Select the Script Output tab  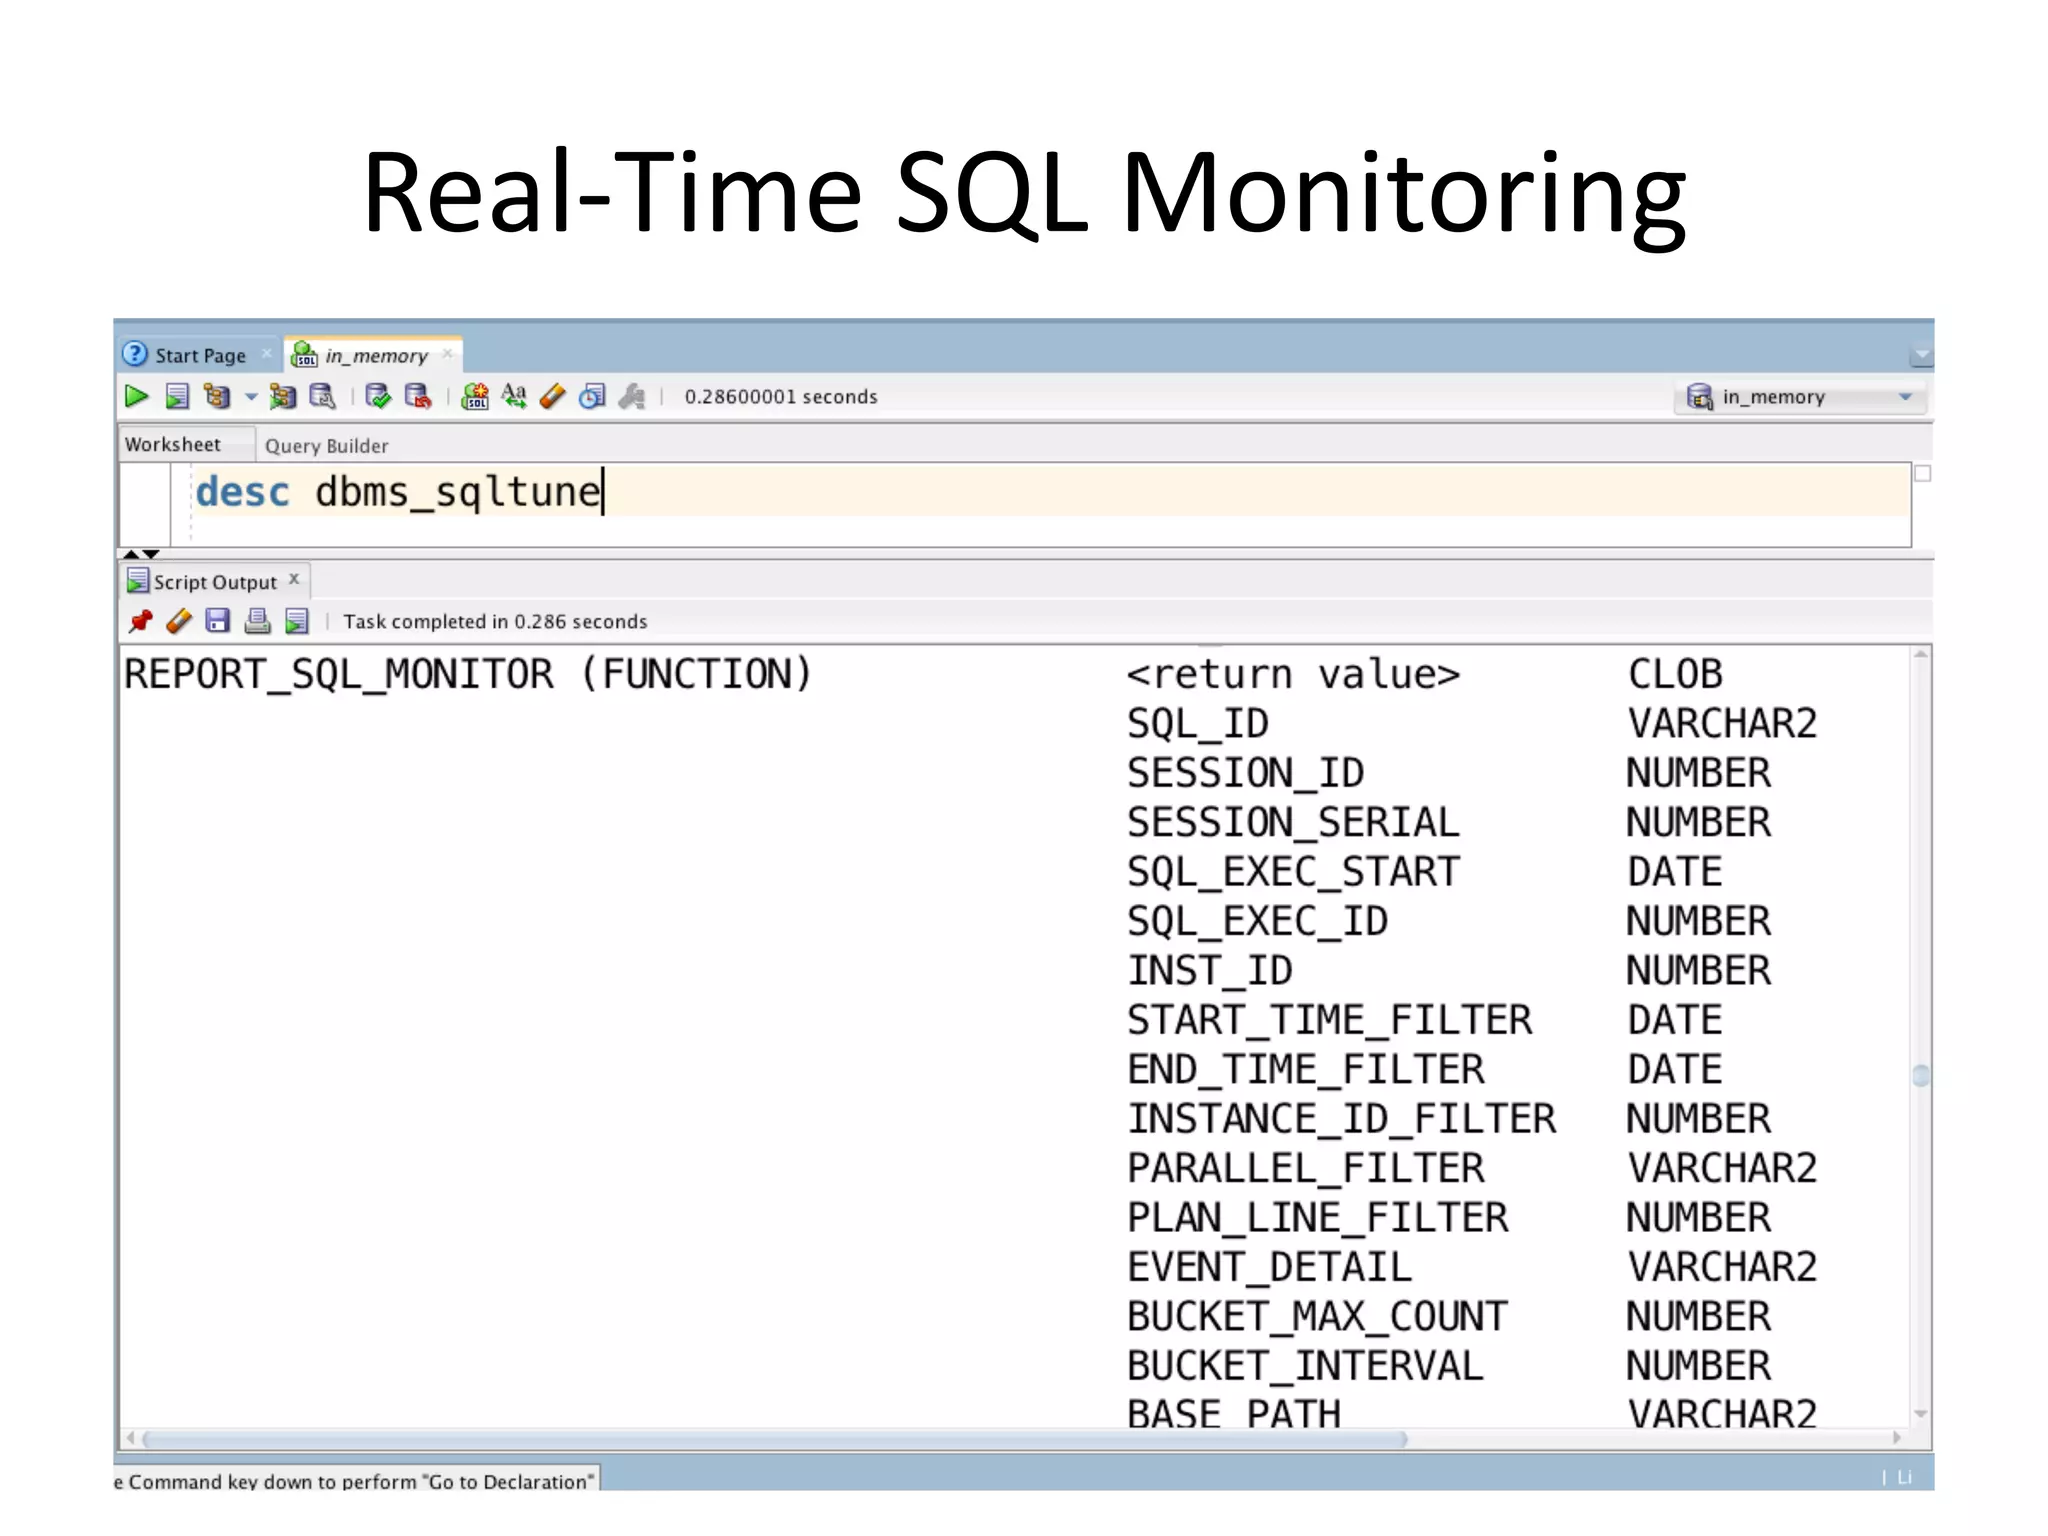point(215,582)
